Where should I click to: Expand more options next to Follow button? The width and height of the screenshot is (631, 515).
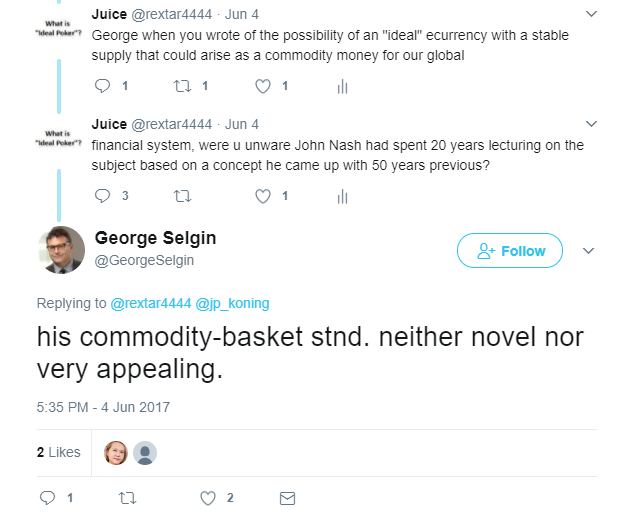(588, 251)
